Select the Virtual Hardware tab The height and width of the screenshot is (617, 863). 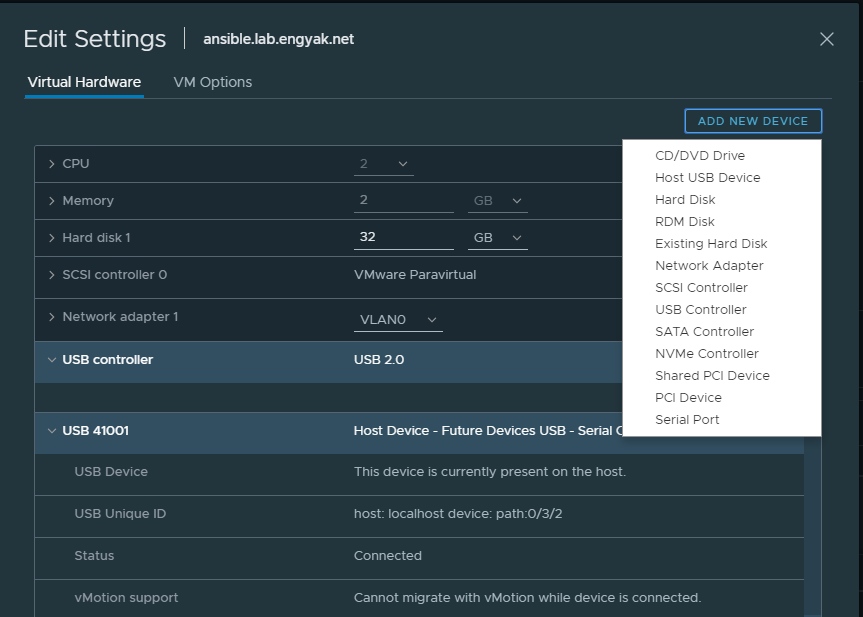click(x=84, y=82)
